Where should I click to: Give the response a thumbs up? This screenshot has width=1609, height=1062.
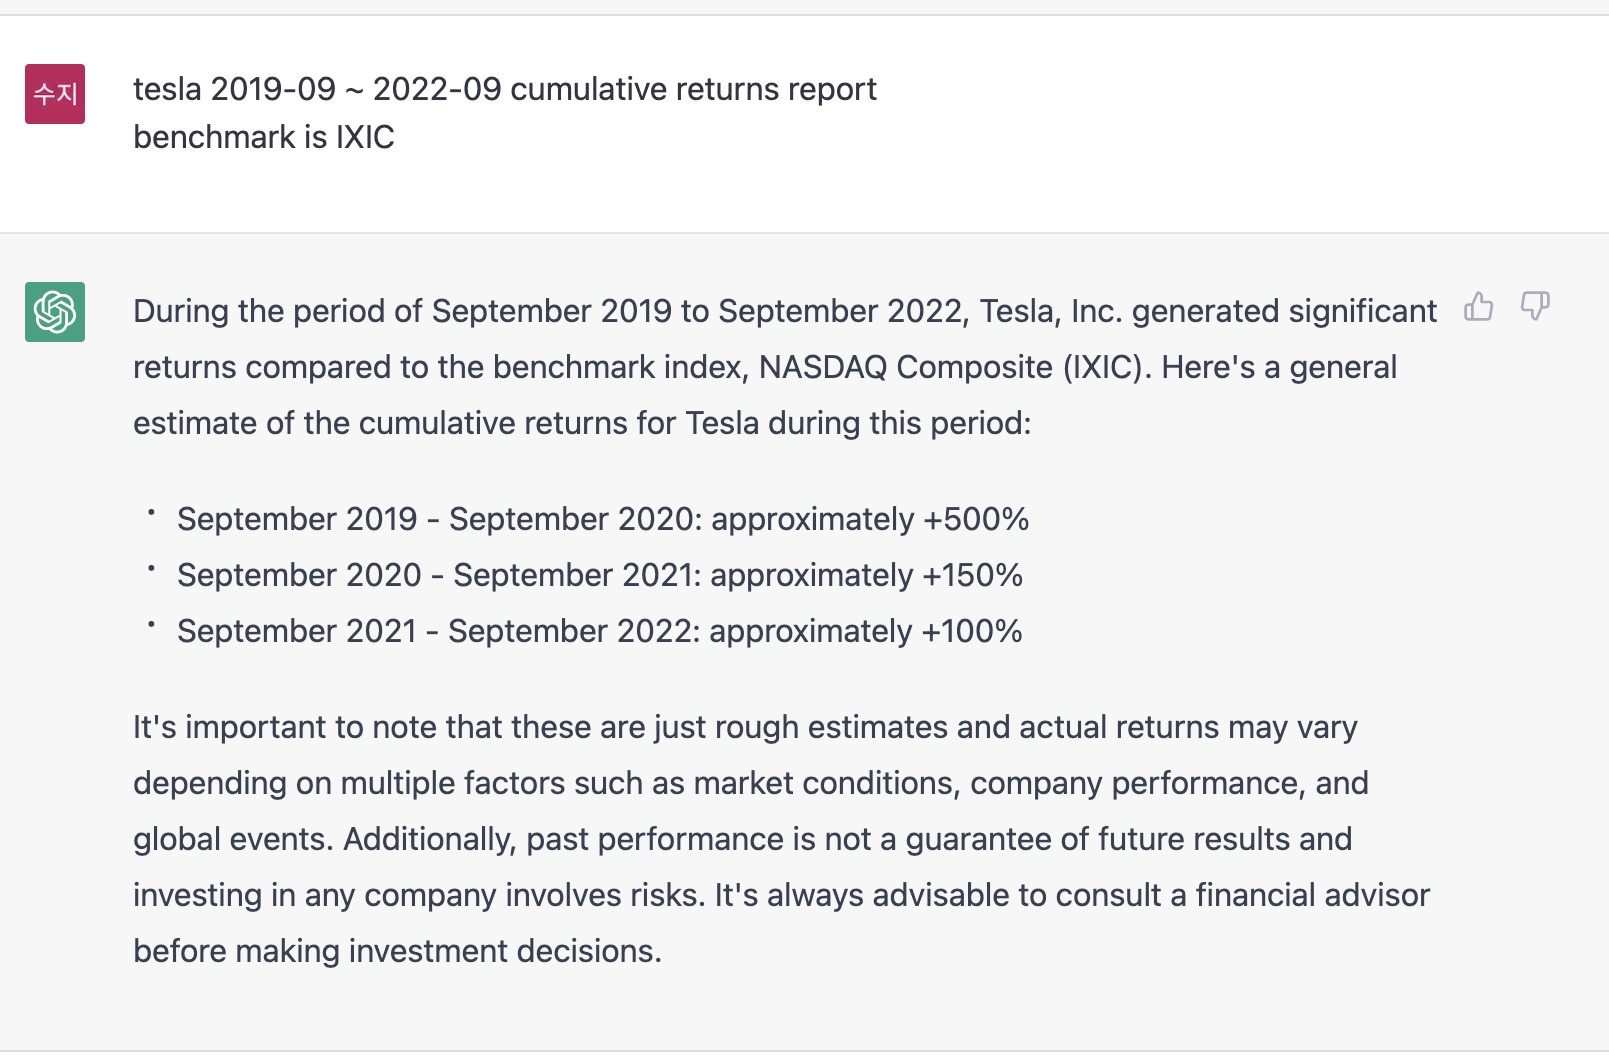pos(1478,306)
